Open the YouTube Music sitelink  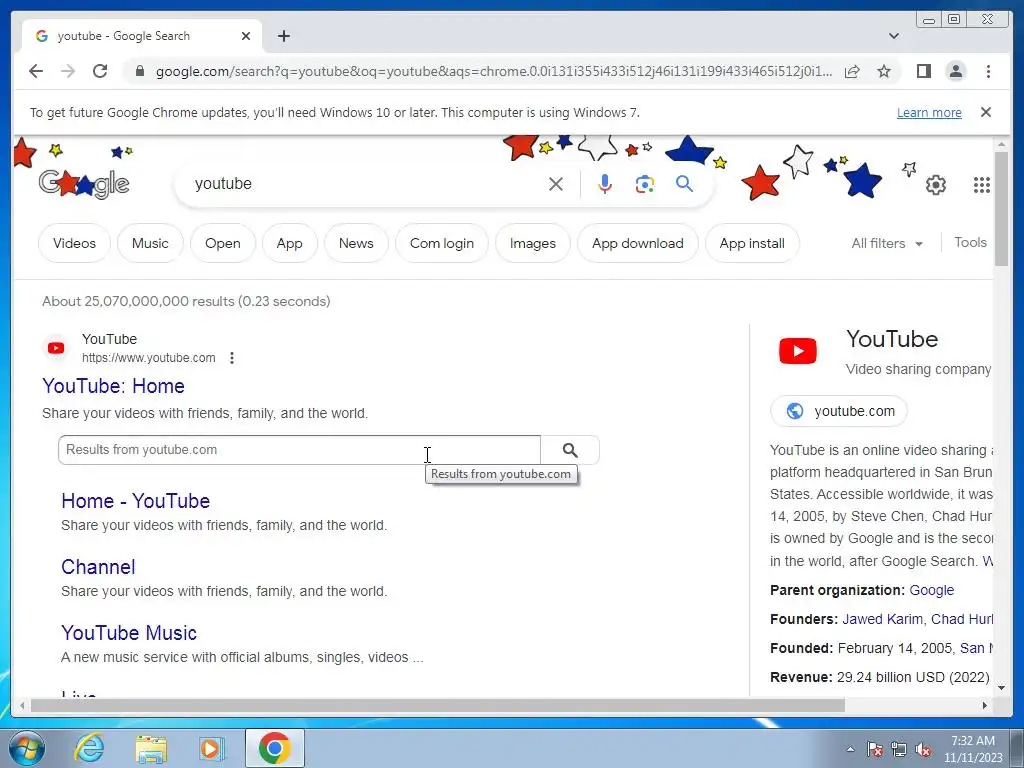click(129, 633)
